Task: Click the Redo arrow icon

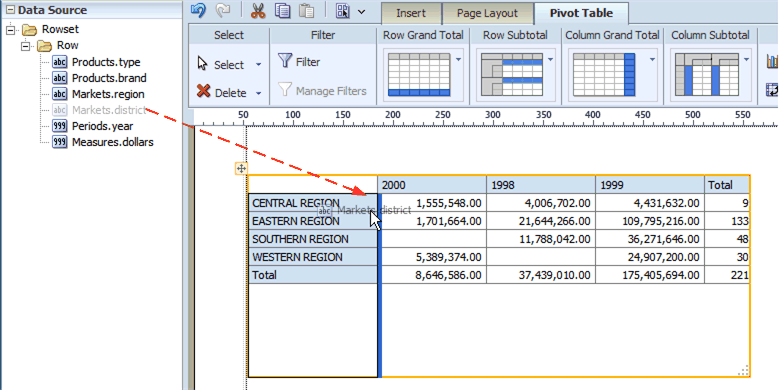Action: click(222, 11)
